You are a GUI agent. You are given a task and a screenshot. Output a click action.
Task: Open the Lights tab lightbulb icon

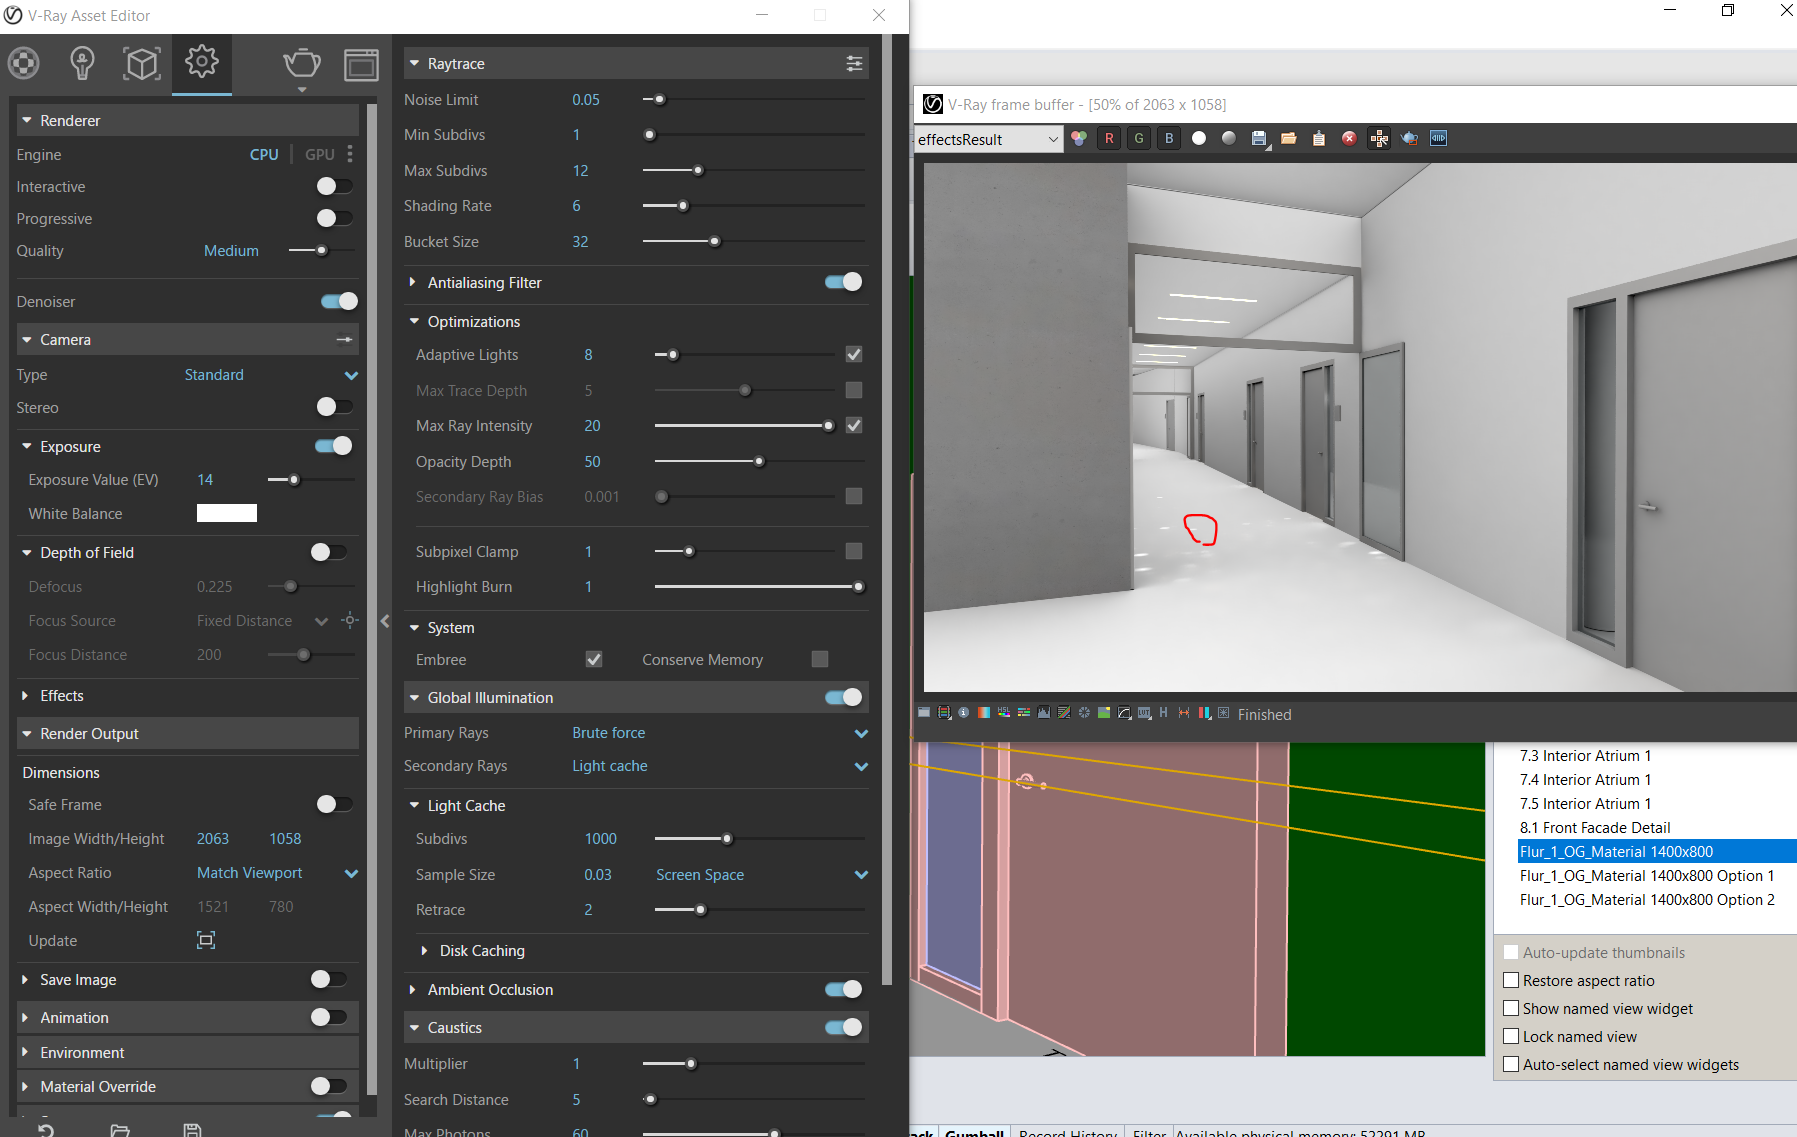(x=82, y=64)
